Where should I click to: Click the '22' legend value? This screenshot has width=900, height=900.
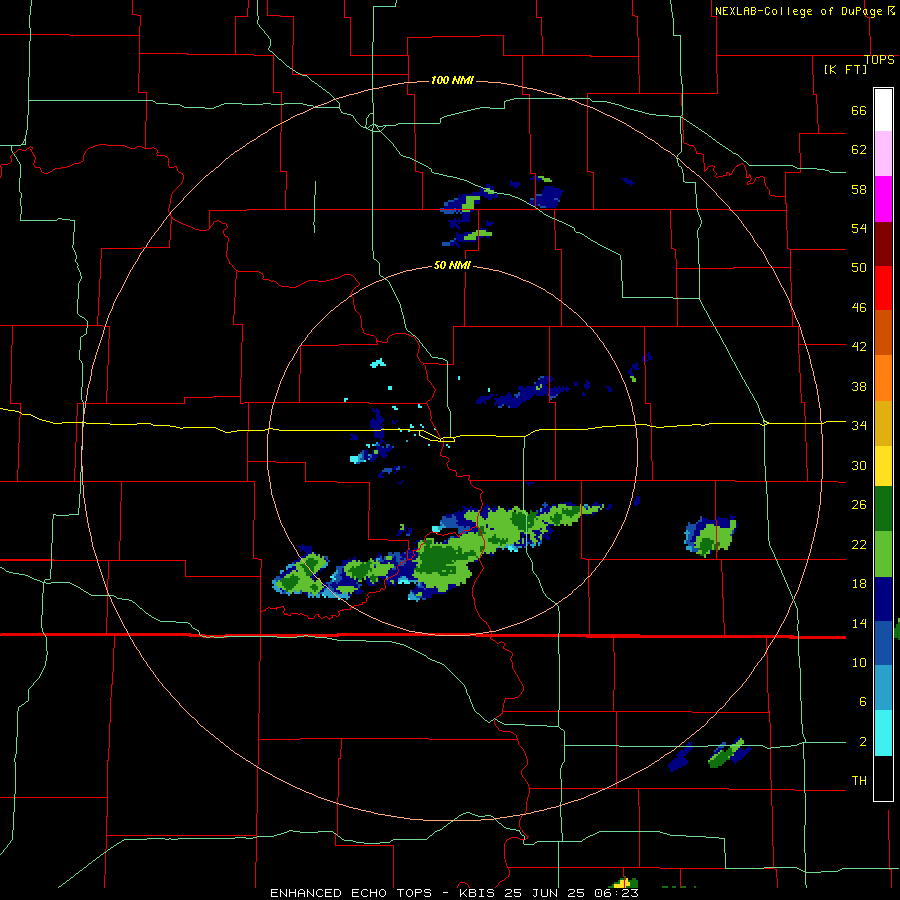[x=859, y=545]
